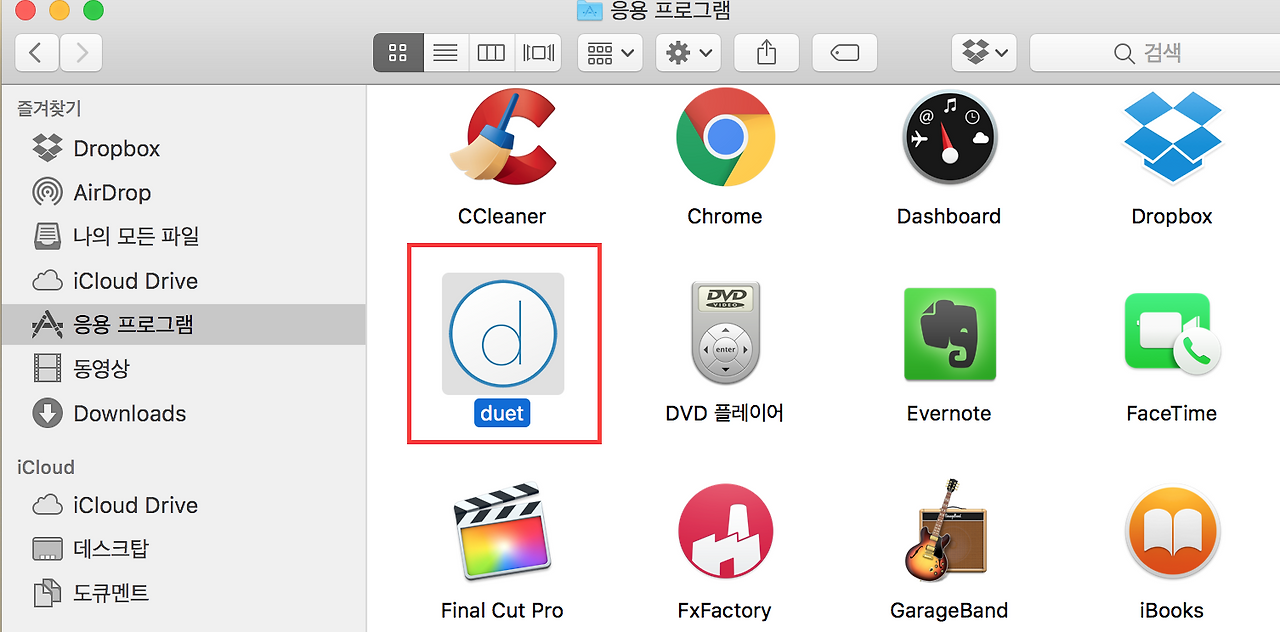Go back with the back arrow button
Screen dimensions: 1280x632
(36, 53)
